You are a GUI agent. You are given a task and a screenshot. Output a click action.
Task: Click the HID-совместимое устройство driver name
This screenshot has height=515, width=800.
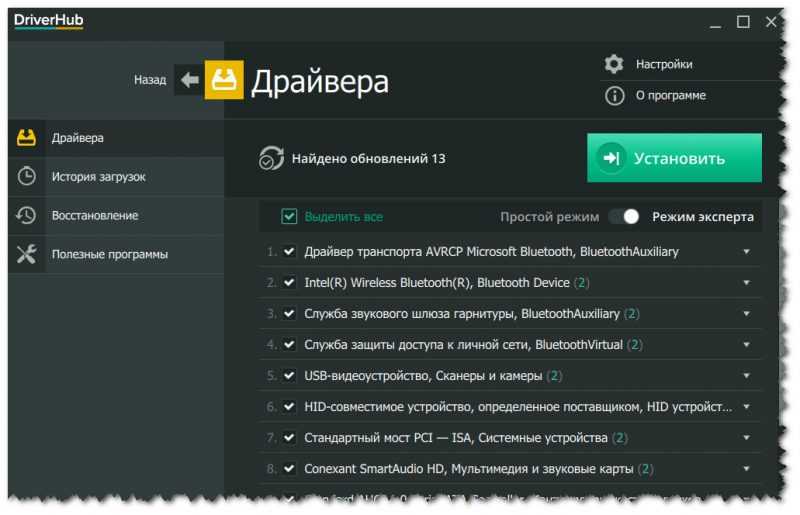[x=518, y=407]
